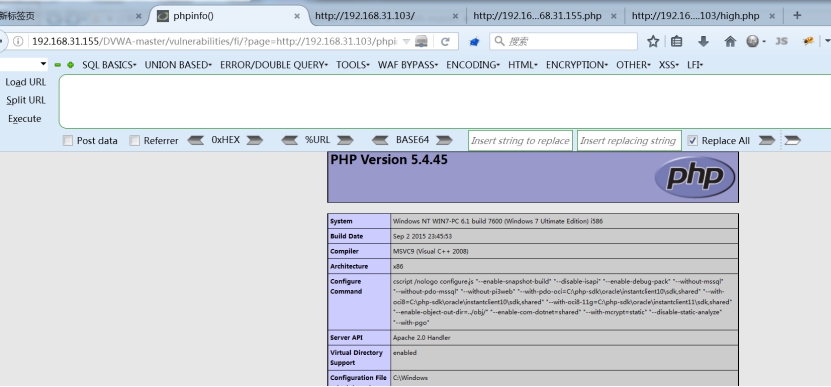Click the green plus HackBar icon

point(70,65)
